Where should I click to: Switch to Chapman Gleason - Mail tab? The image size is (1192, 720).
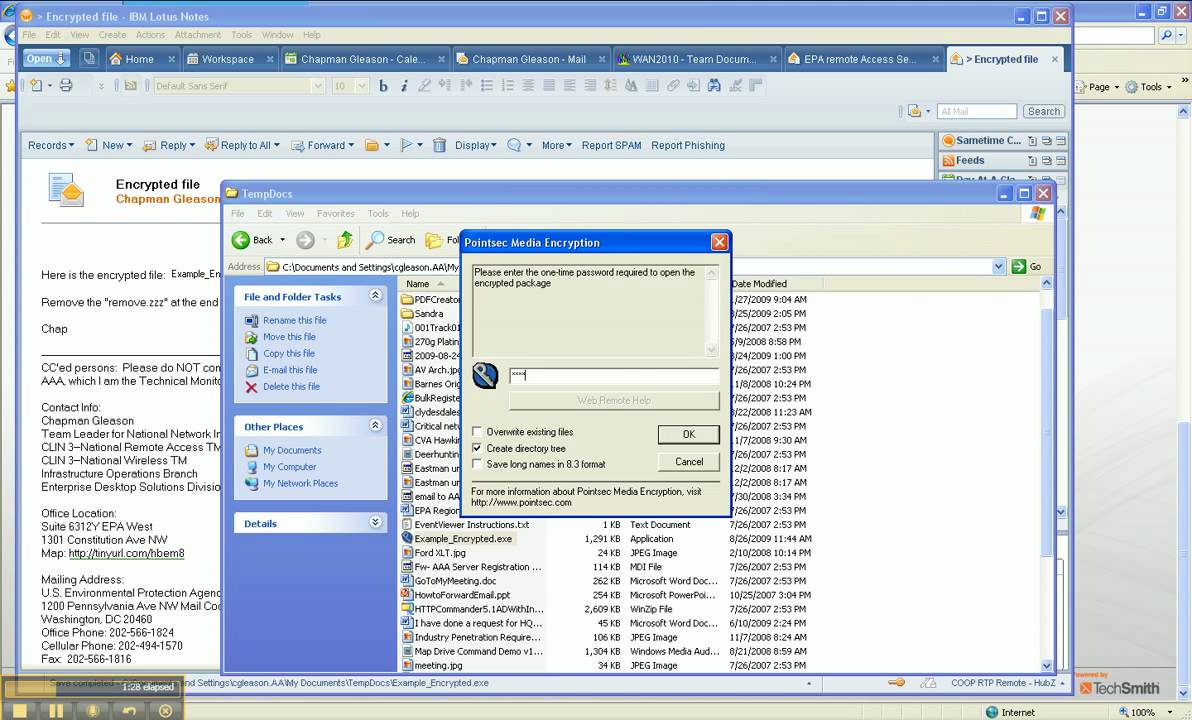pos(529,59)
